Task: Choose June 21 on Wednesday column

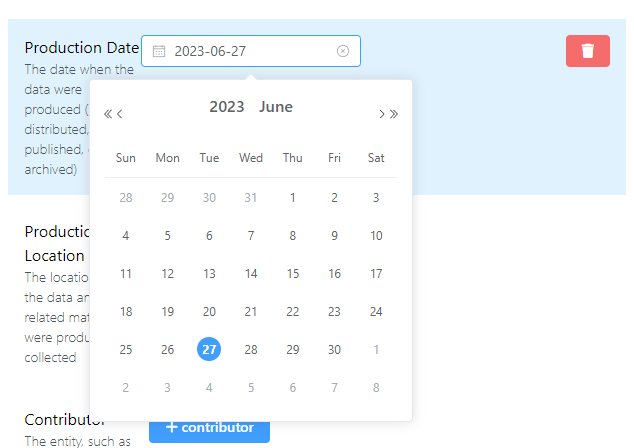Action: tap(251, 312)
